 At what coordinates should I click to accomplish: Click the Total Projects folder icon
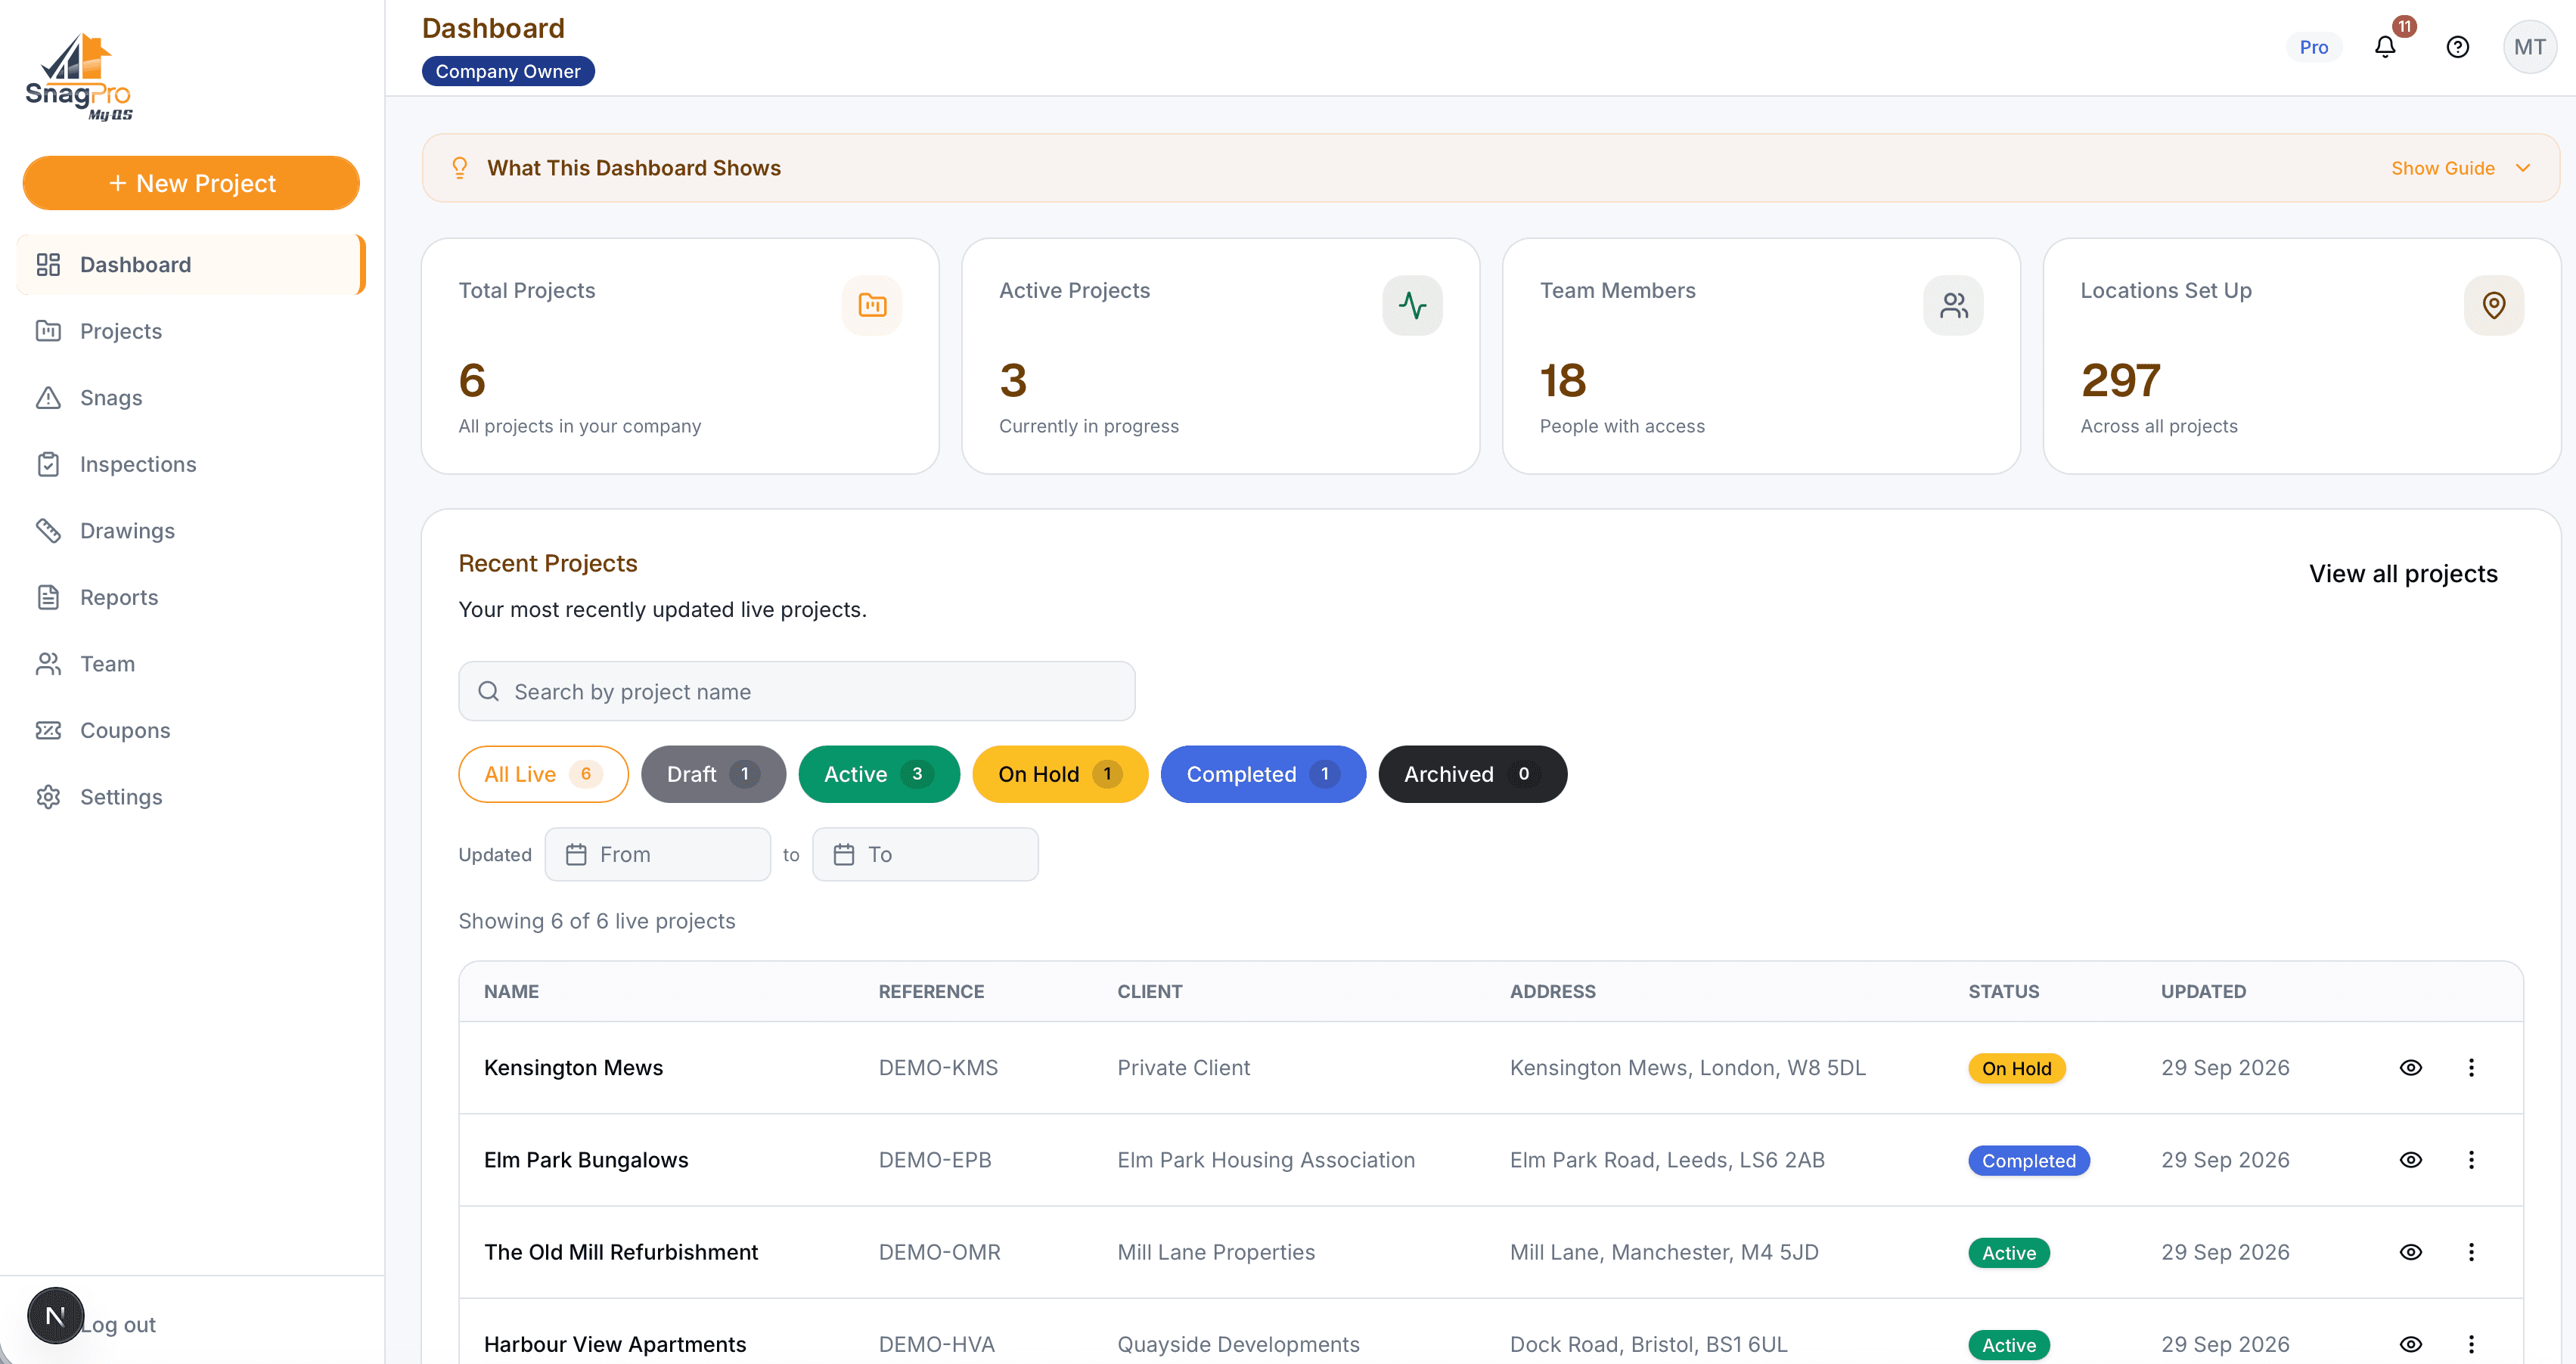872,305
